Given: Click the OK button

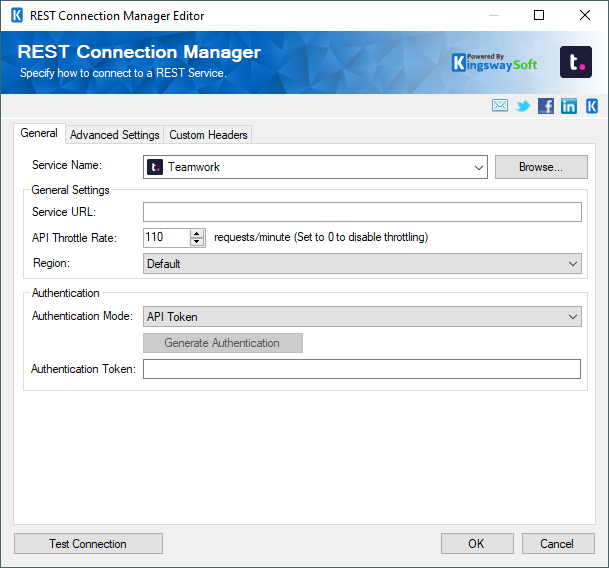Looking at the screenshot, I should pos(477,544).
